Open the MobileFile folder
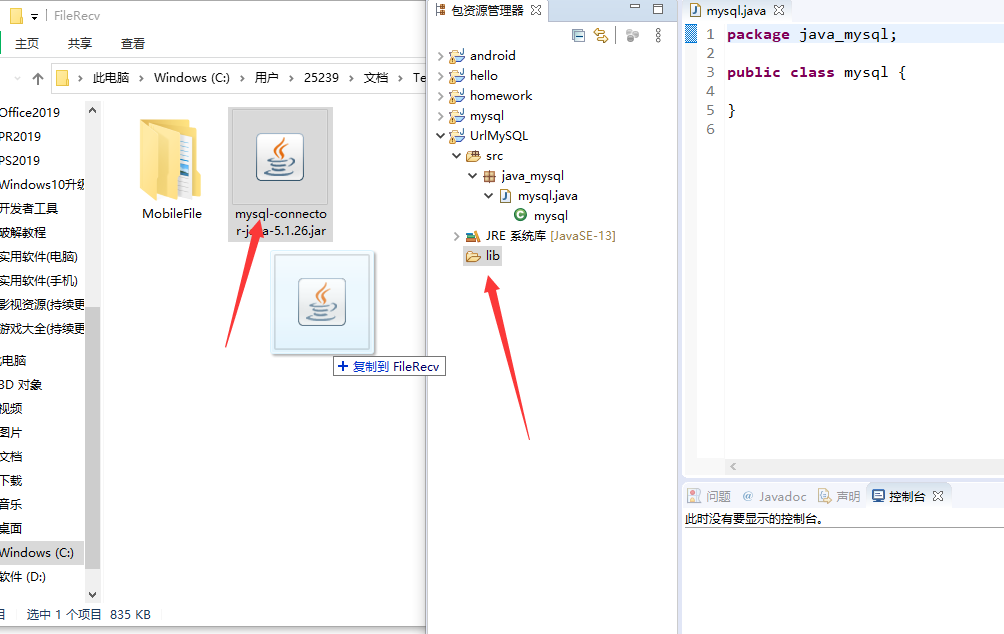1004x634 pixels. 170,158
